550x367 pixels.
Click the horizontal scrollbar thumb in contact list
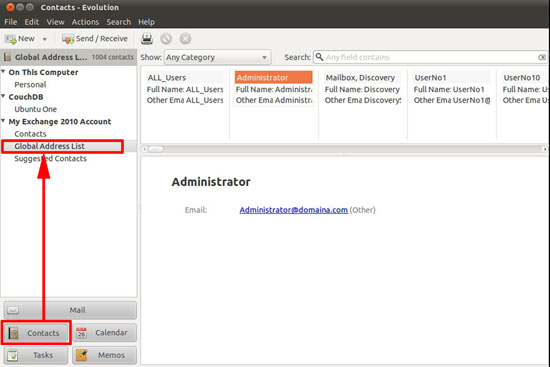155,149
